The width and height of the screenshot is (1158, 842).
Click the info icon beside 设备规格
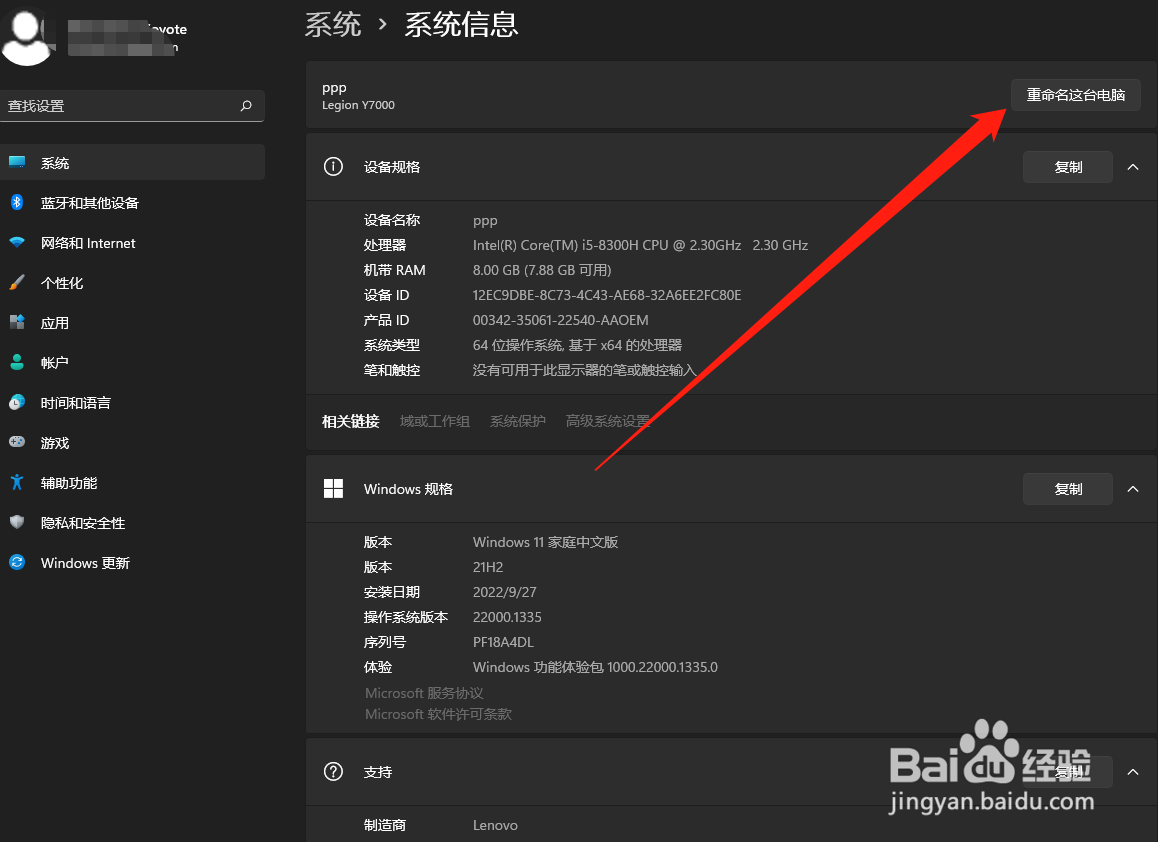pyautogui.click(x=333, y=166)
